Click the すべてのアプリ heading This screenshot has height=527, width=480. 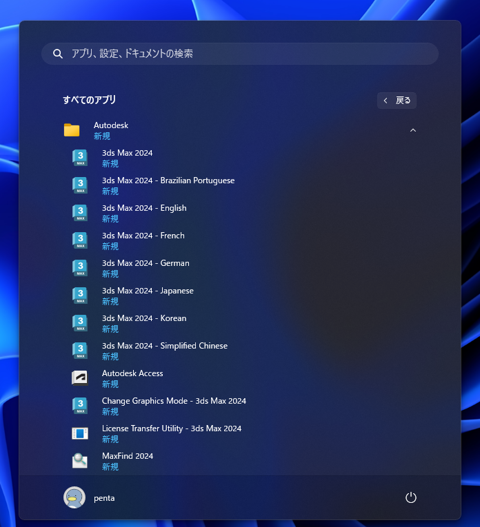pyautogui.click(x=89, y=100)
